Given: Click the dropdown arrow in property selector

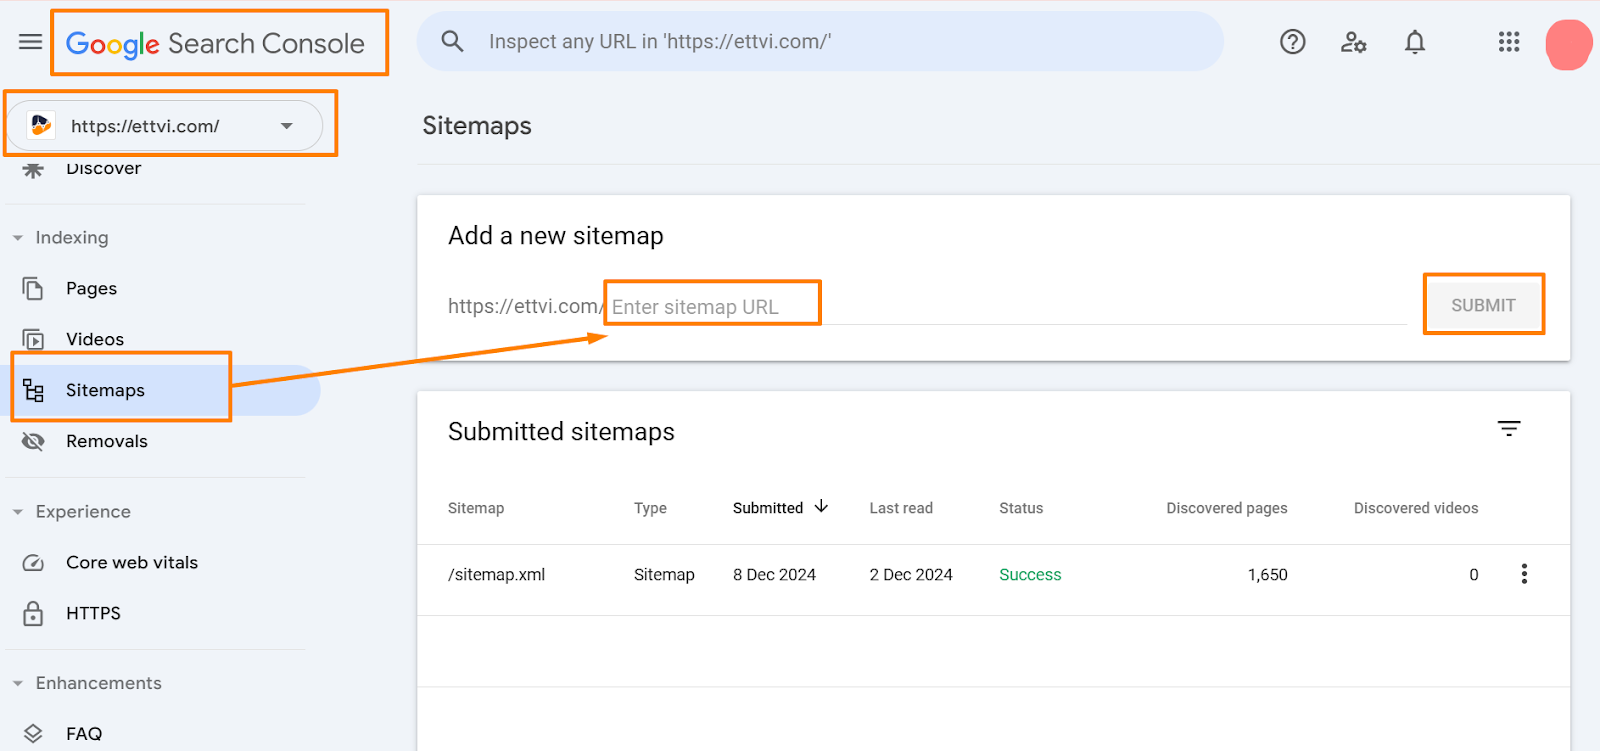Looking at the screenshot, I should [287, 126].
